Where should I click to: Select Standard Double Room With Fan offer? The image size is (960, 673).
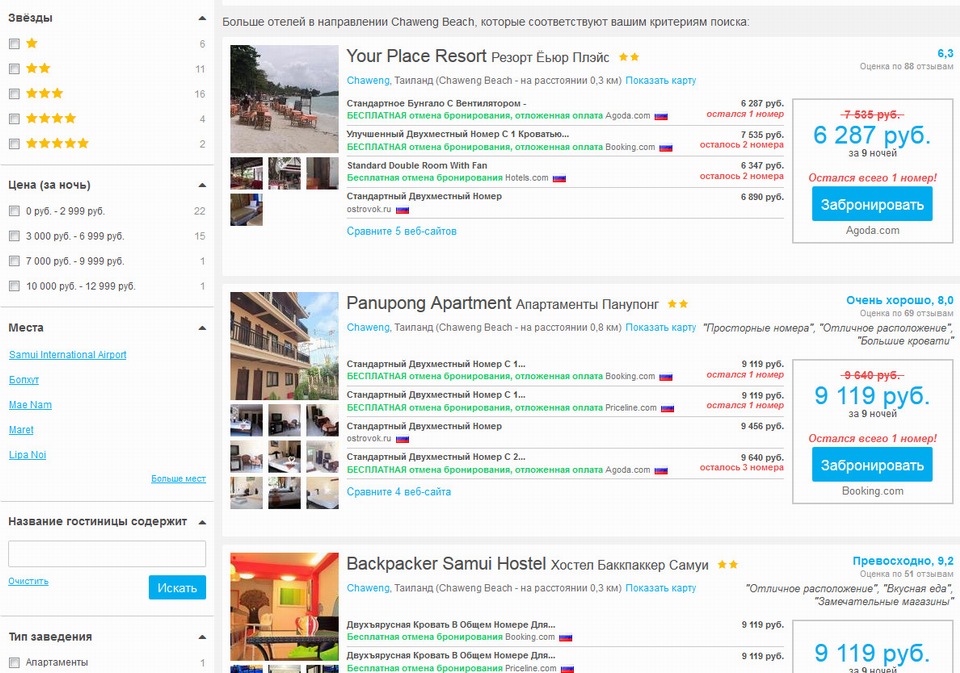(417, 165)
